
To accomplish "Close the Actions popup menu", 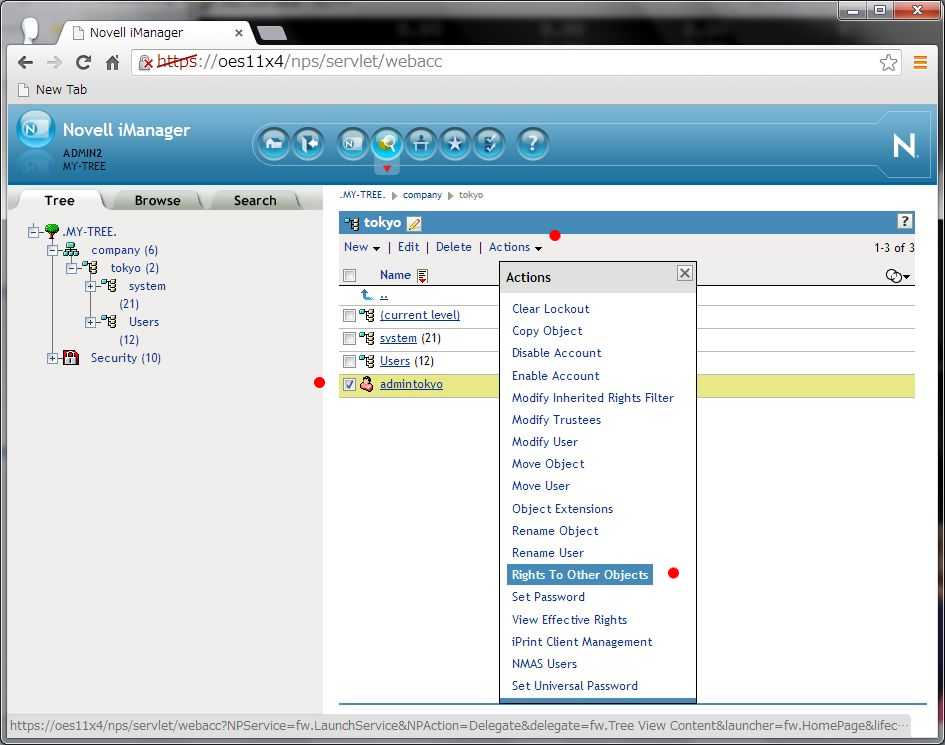I will coord(685,273).
